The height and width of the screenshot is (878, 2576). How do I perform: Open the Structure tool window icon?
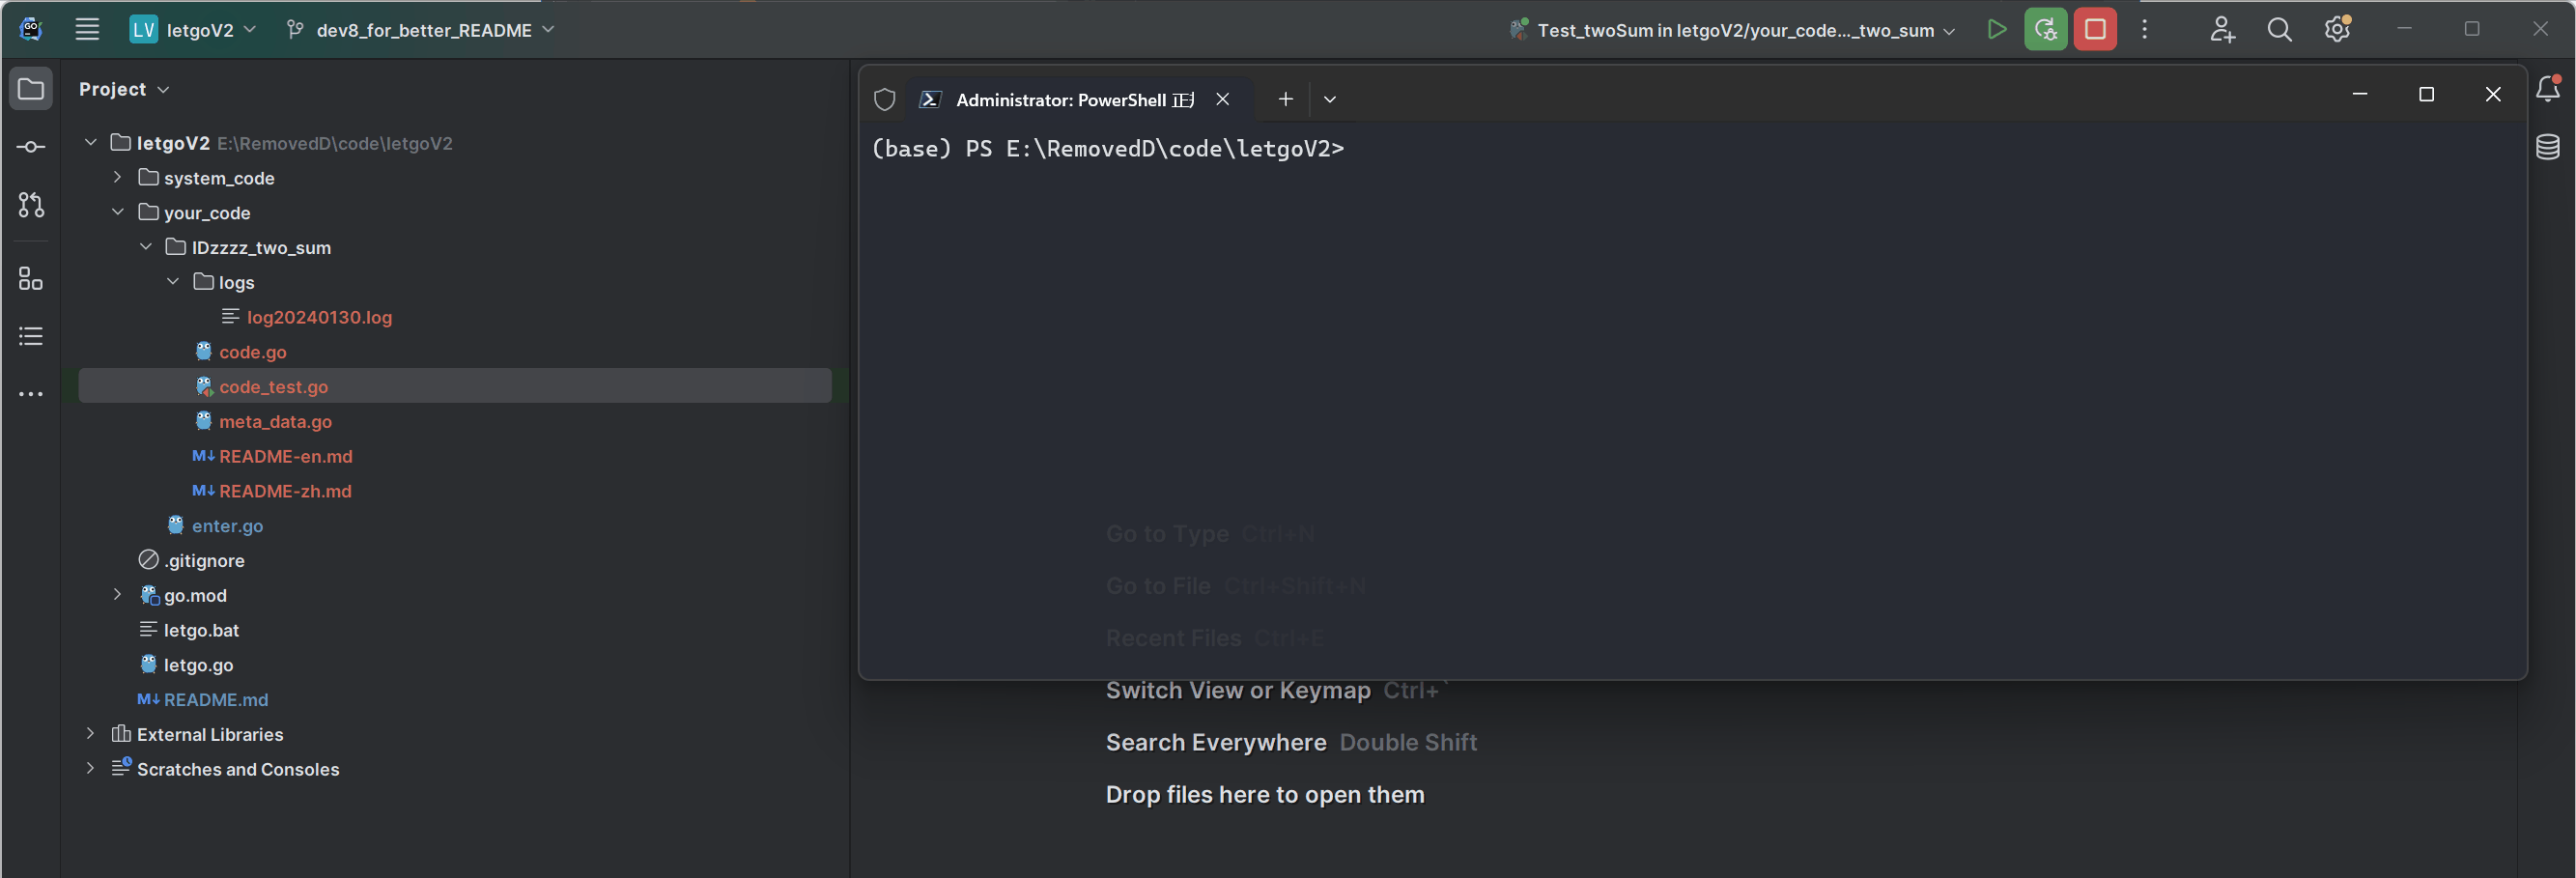coord(31,279)
